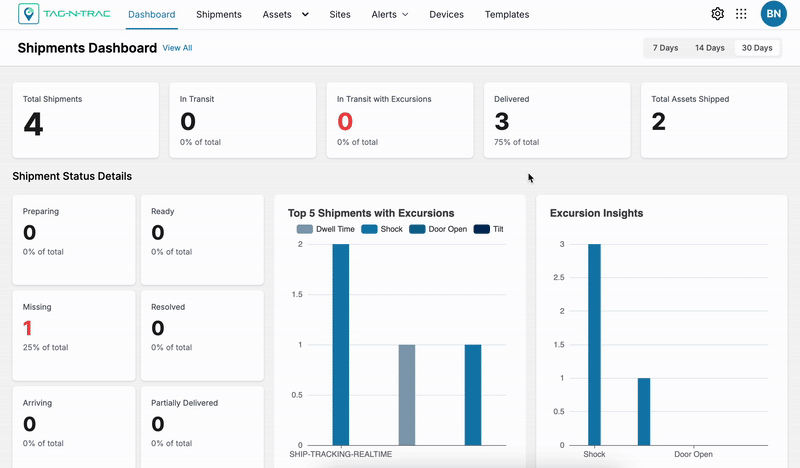
Task: Click the Excursion Insights title
Action: click(596, 213)
